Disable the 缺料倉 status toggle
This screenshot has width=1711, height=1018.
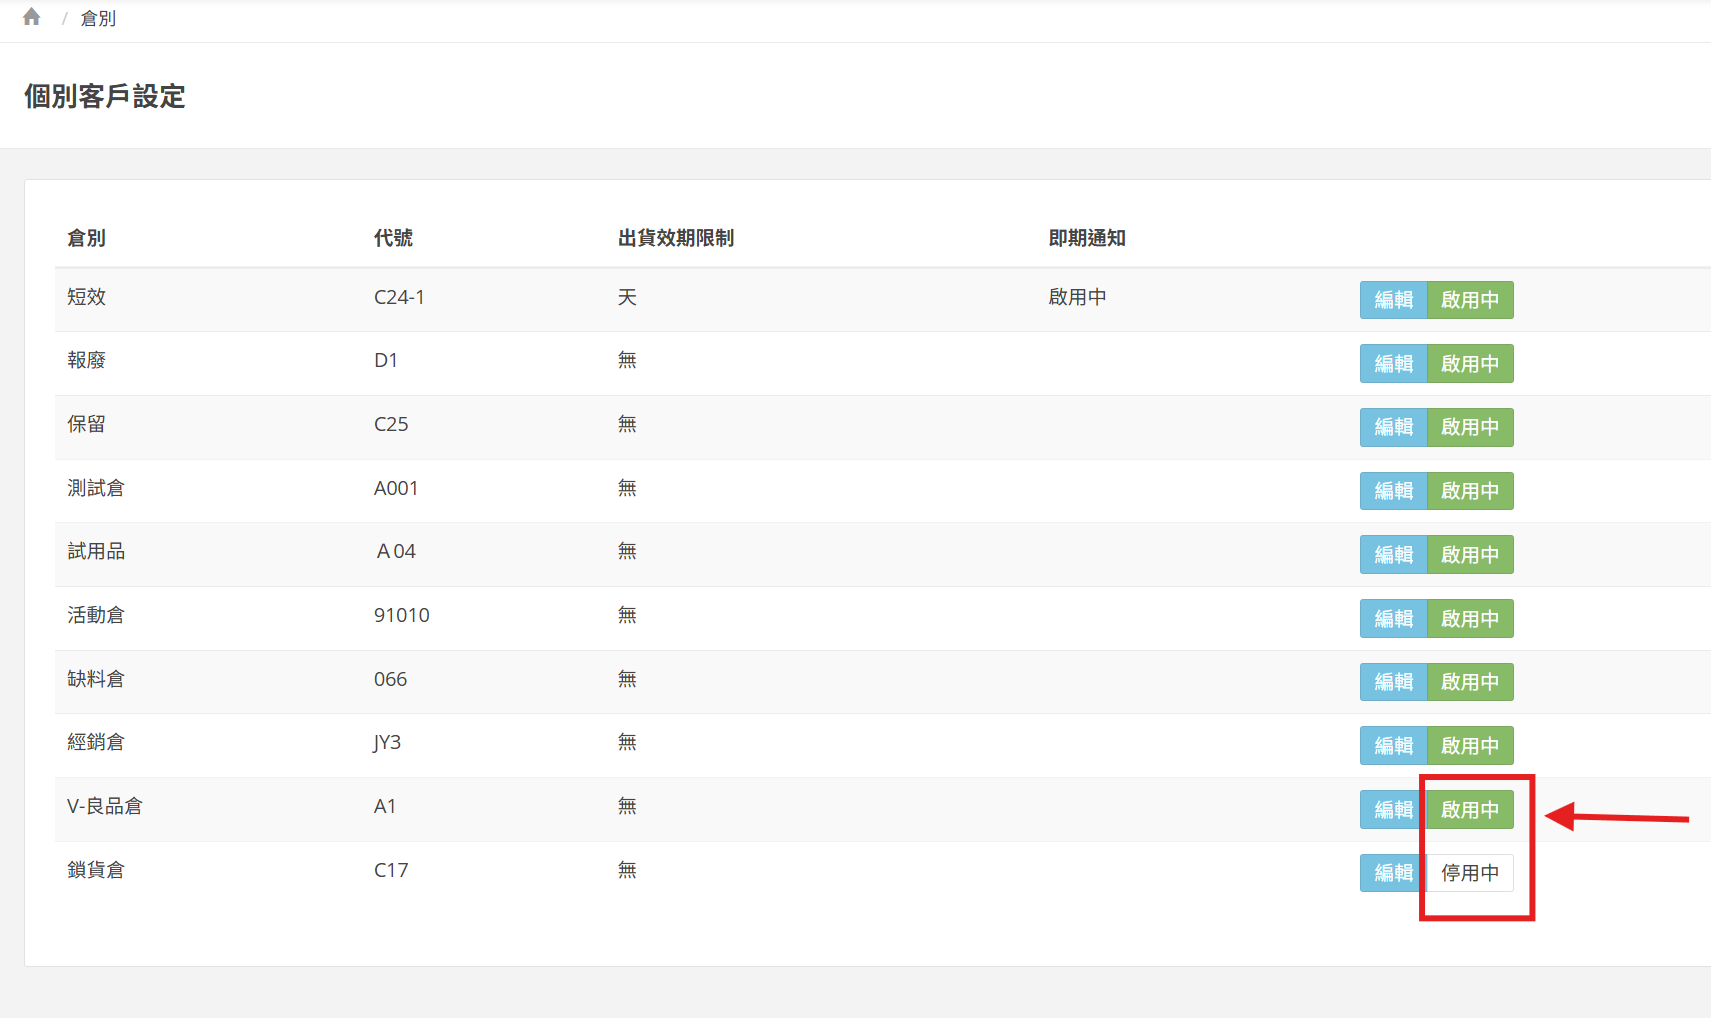tap(1469, 682)
